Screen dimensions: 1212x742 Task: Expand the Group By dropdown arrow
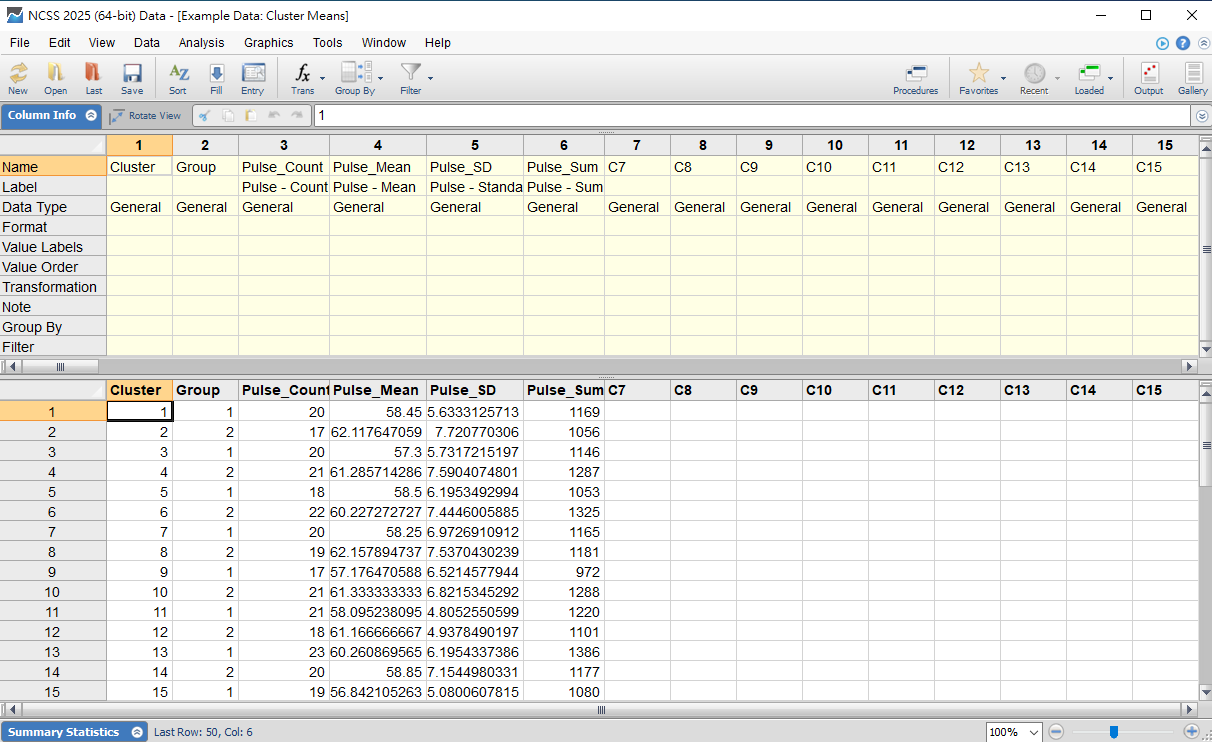point(380,78)
